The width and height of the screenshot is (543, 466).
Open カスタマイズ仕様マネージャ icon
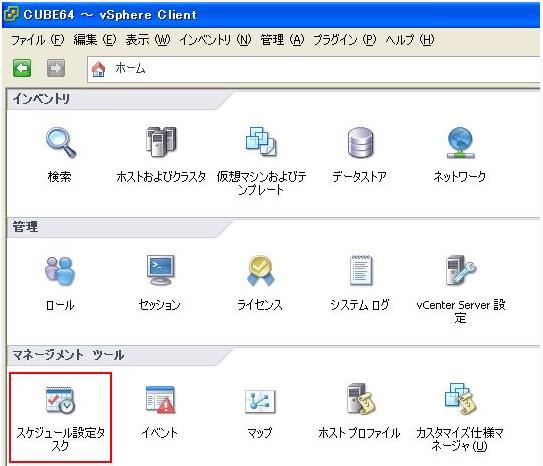click(x=461, y=399)
